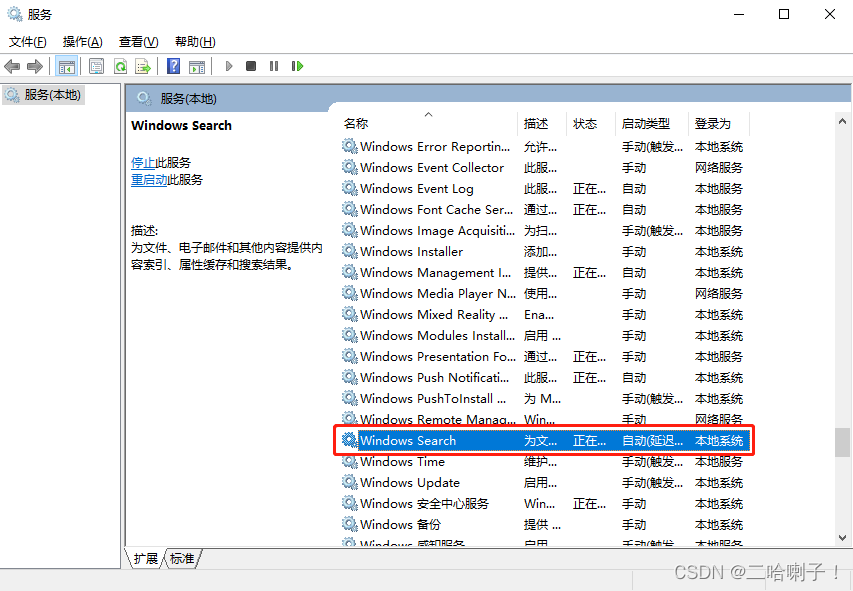853x591 pixels.
Task: Click the Start Service play icon
Action: click(229, 66)
